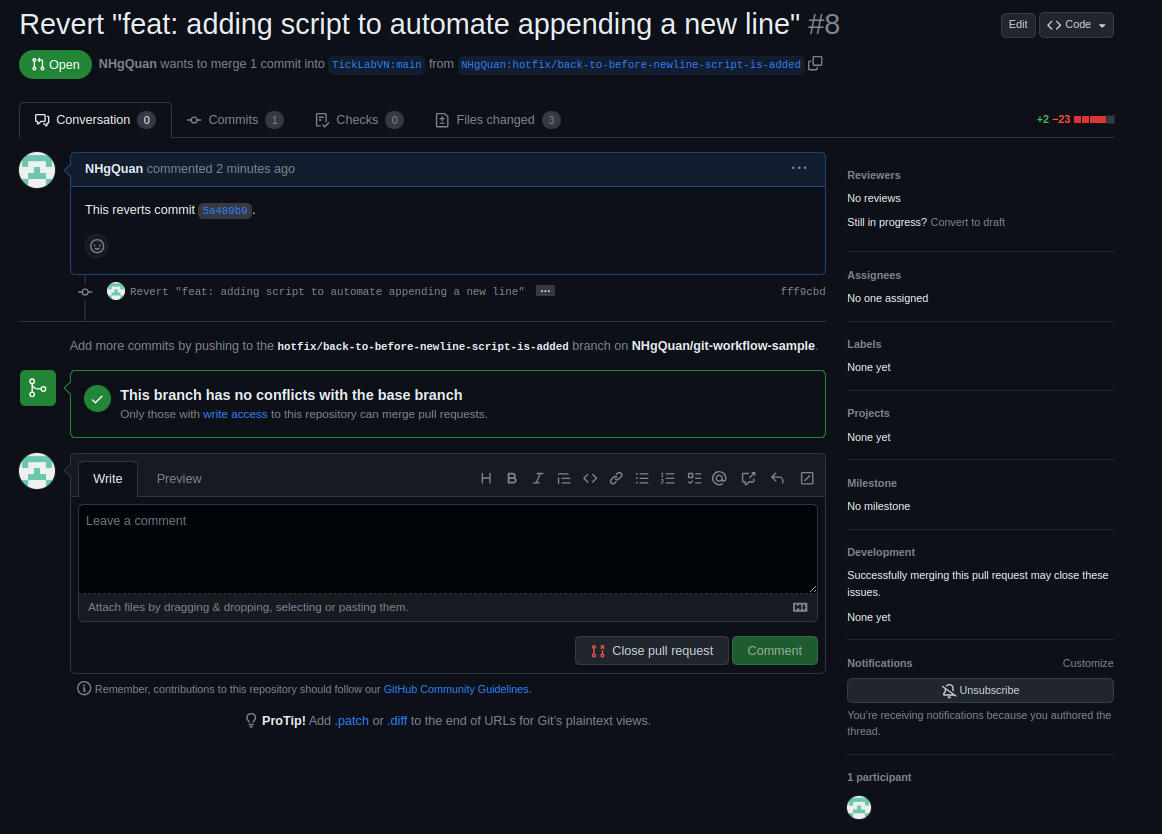Viewport: 1162px width, 834px height.
Task: Insert saved reply arrow icon
Action: pyautogui.click(x=777, y=479)
